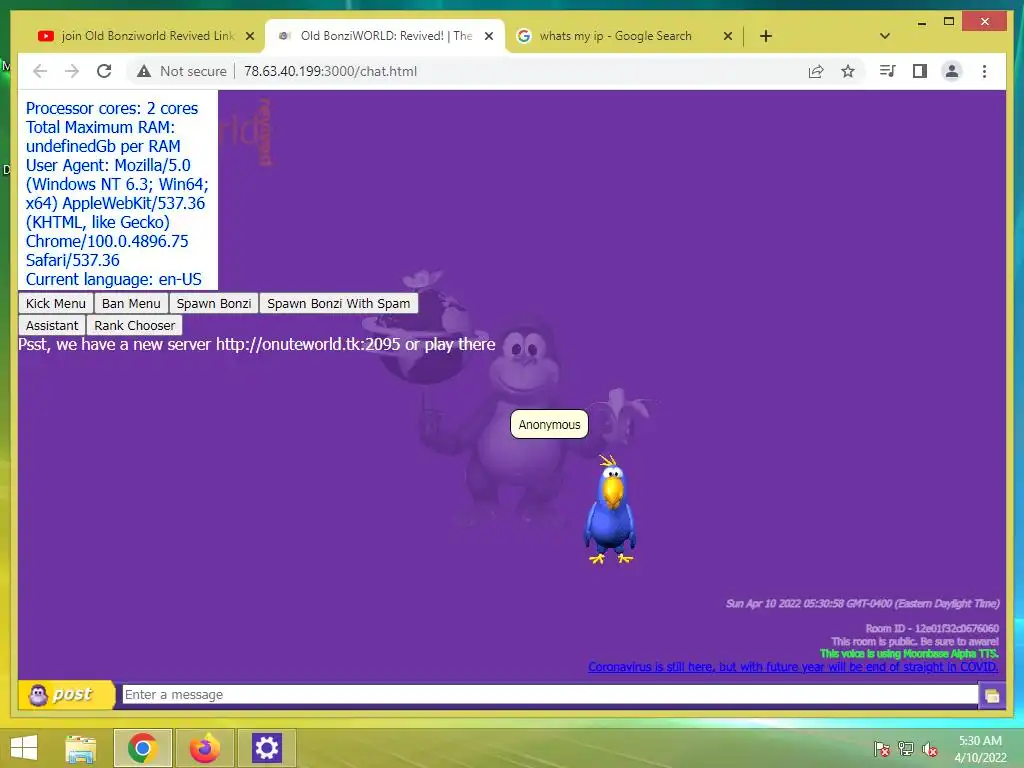Click the network tray icon
Screen dimensions: 1024x768
tap(906, 749)
